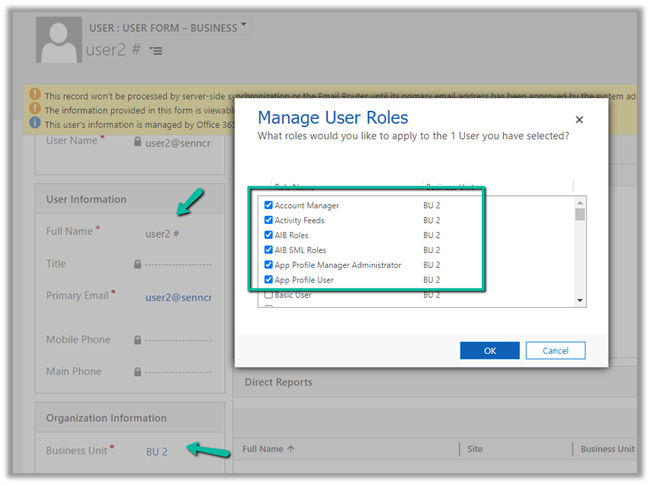Click the lock icon in the Main Phone field

(x=137, y=372)
